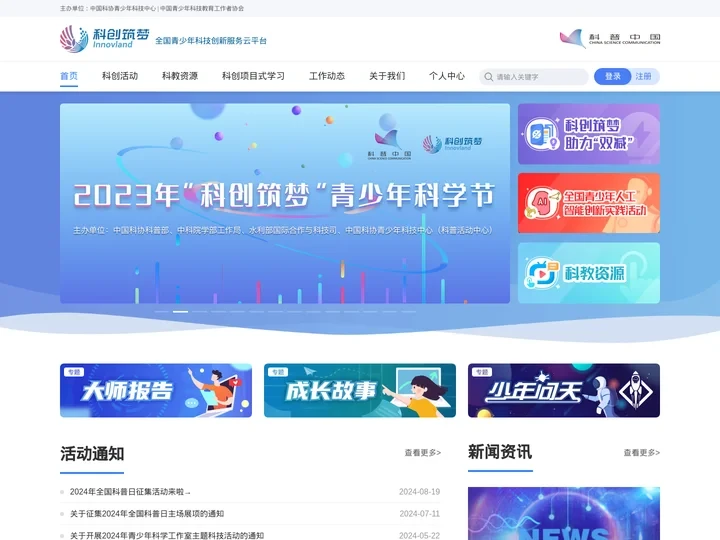
Task: Click the 登录 button
Action: point(613,76)
